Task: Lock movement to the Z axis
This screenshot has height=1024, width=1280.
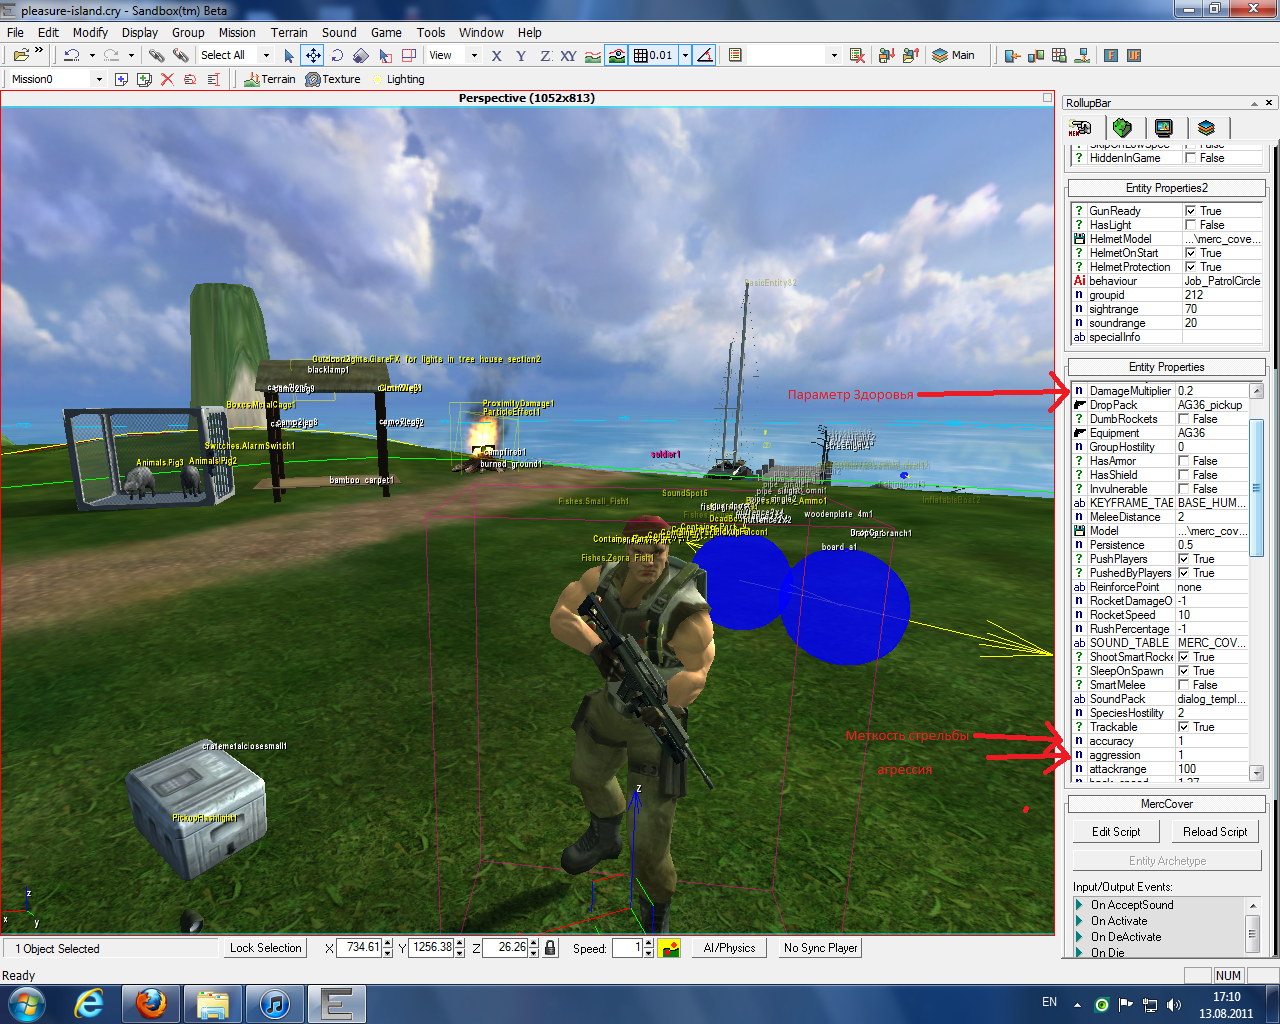Action: pos(545,56)
